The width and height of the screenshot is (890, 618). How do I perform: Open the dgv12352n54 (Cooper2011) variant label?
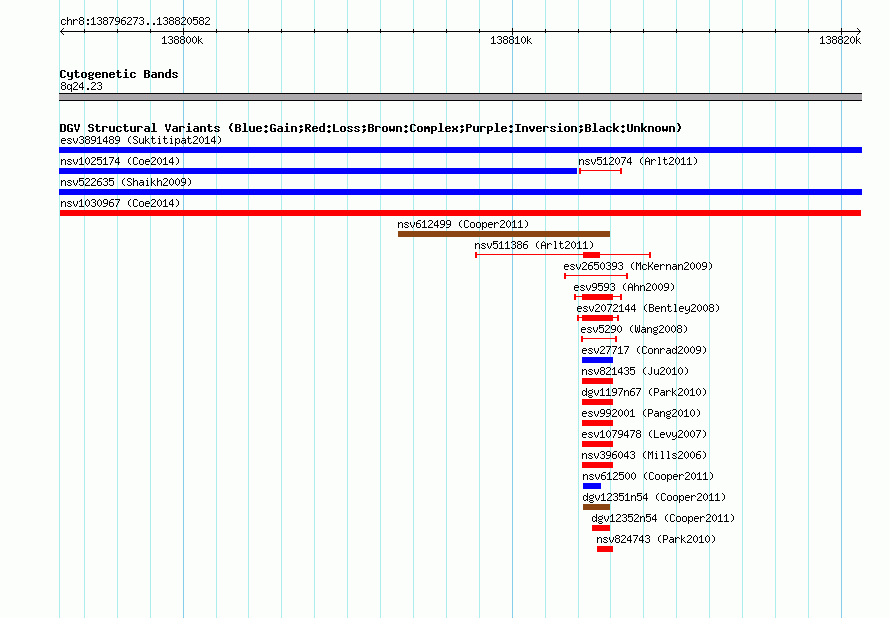pos(663,518)
